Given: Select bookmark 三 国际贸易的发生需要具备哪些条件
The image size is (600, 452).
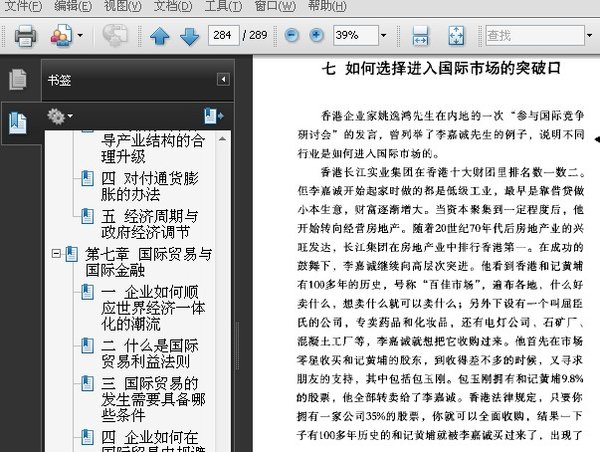Looking at the screenshot, I should click(153, 399).
